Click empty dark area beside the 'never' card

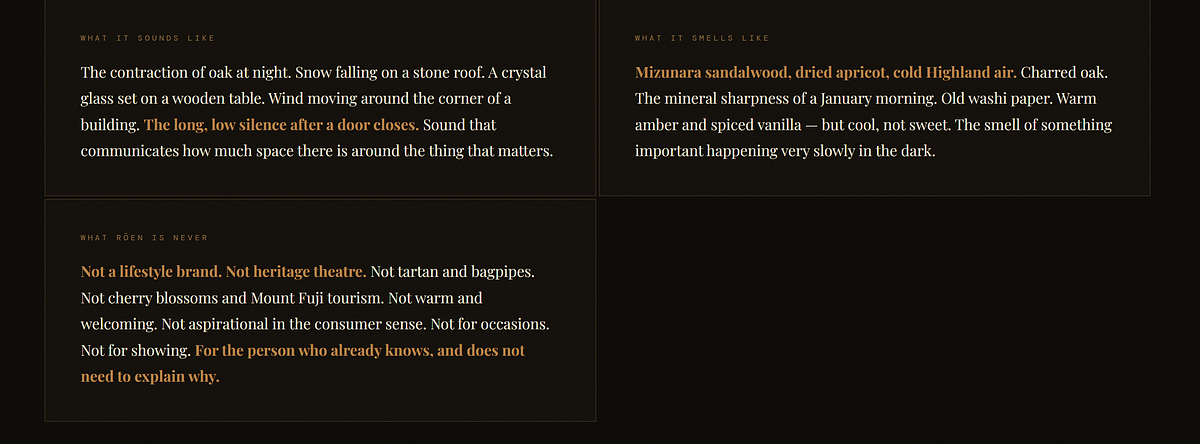tap(875, 310)
